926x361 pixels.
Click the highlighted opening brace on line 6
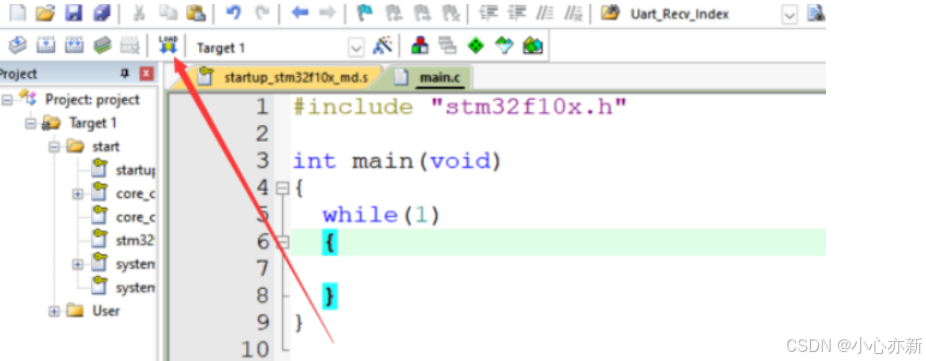click(330, 243)
